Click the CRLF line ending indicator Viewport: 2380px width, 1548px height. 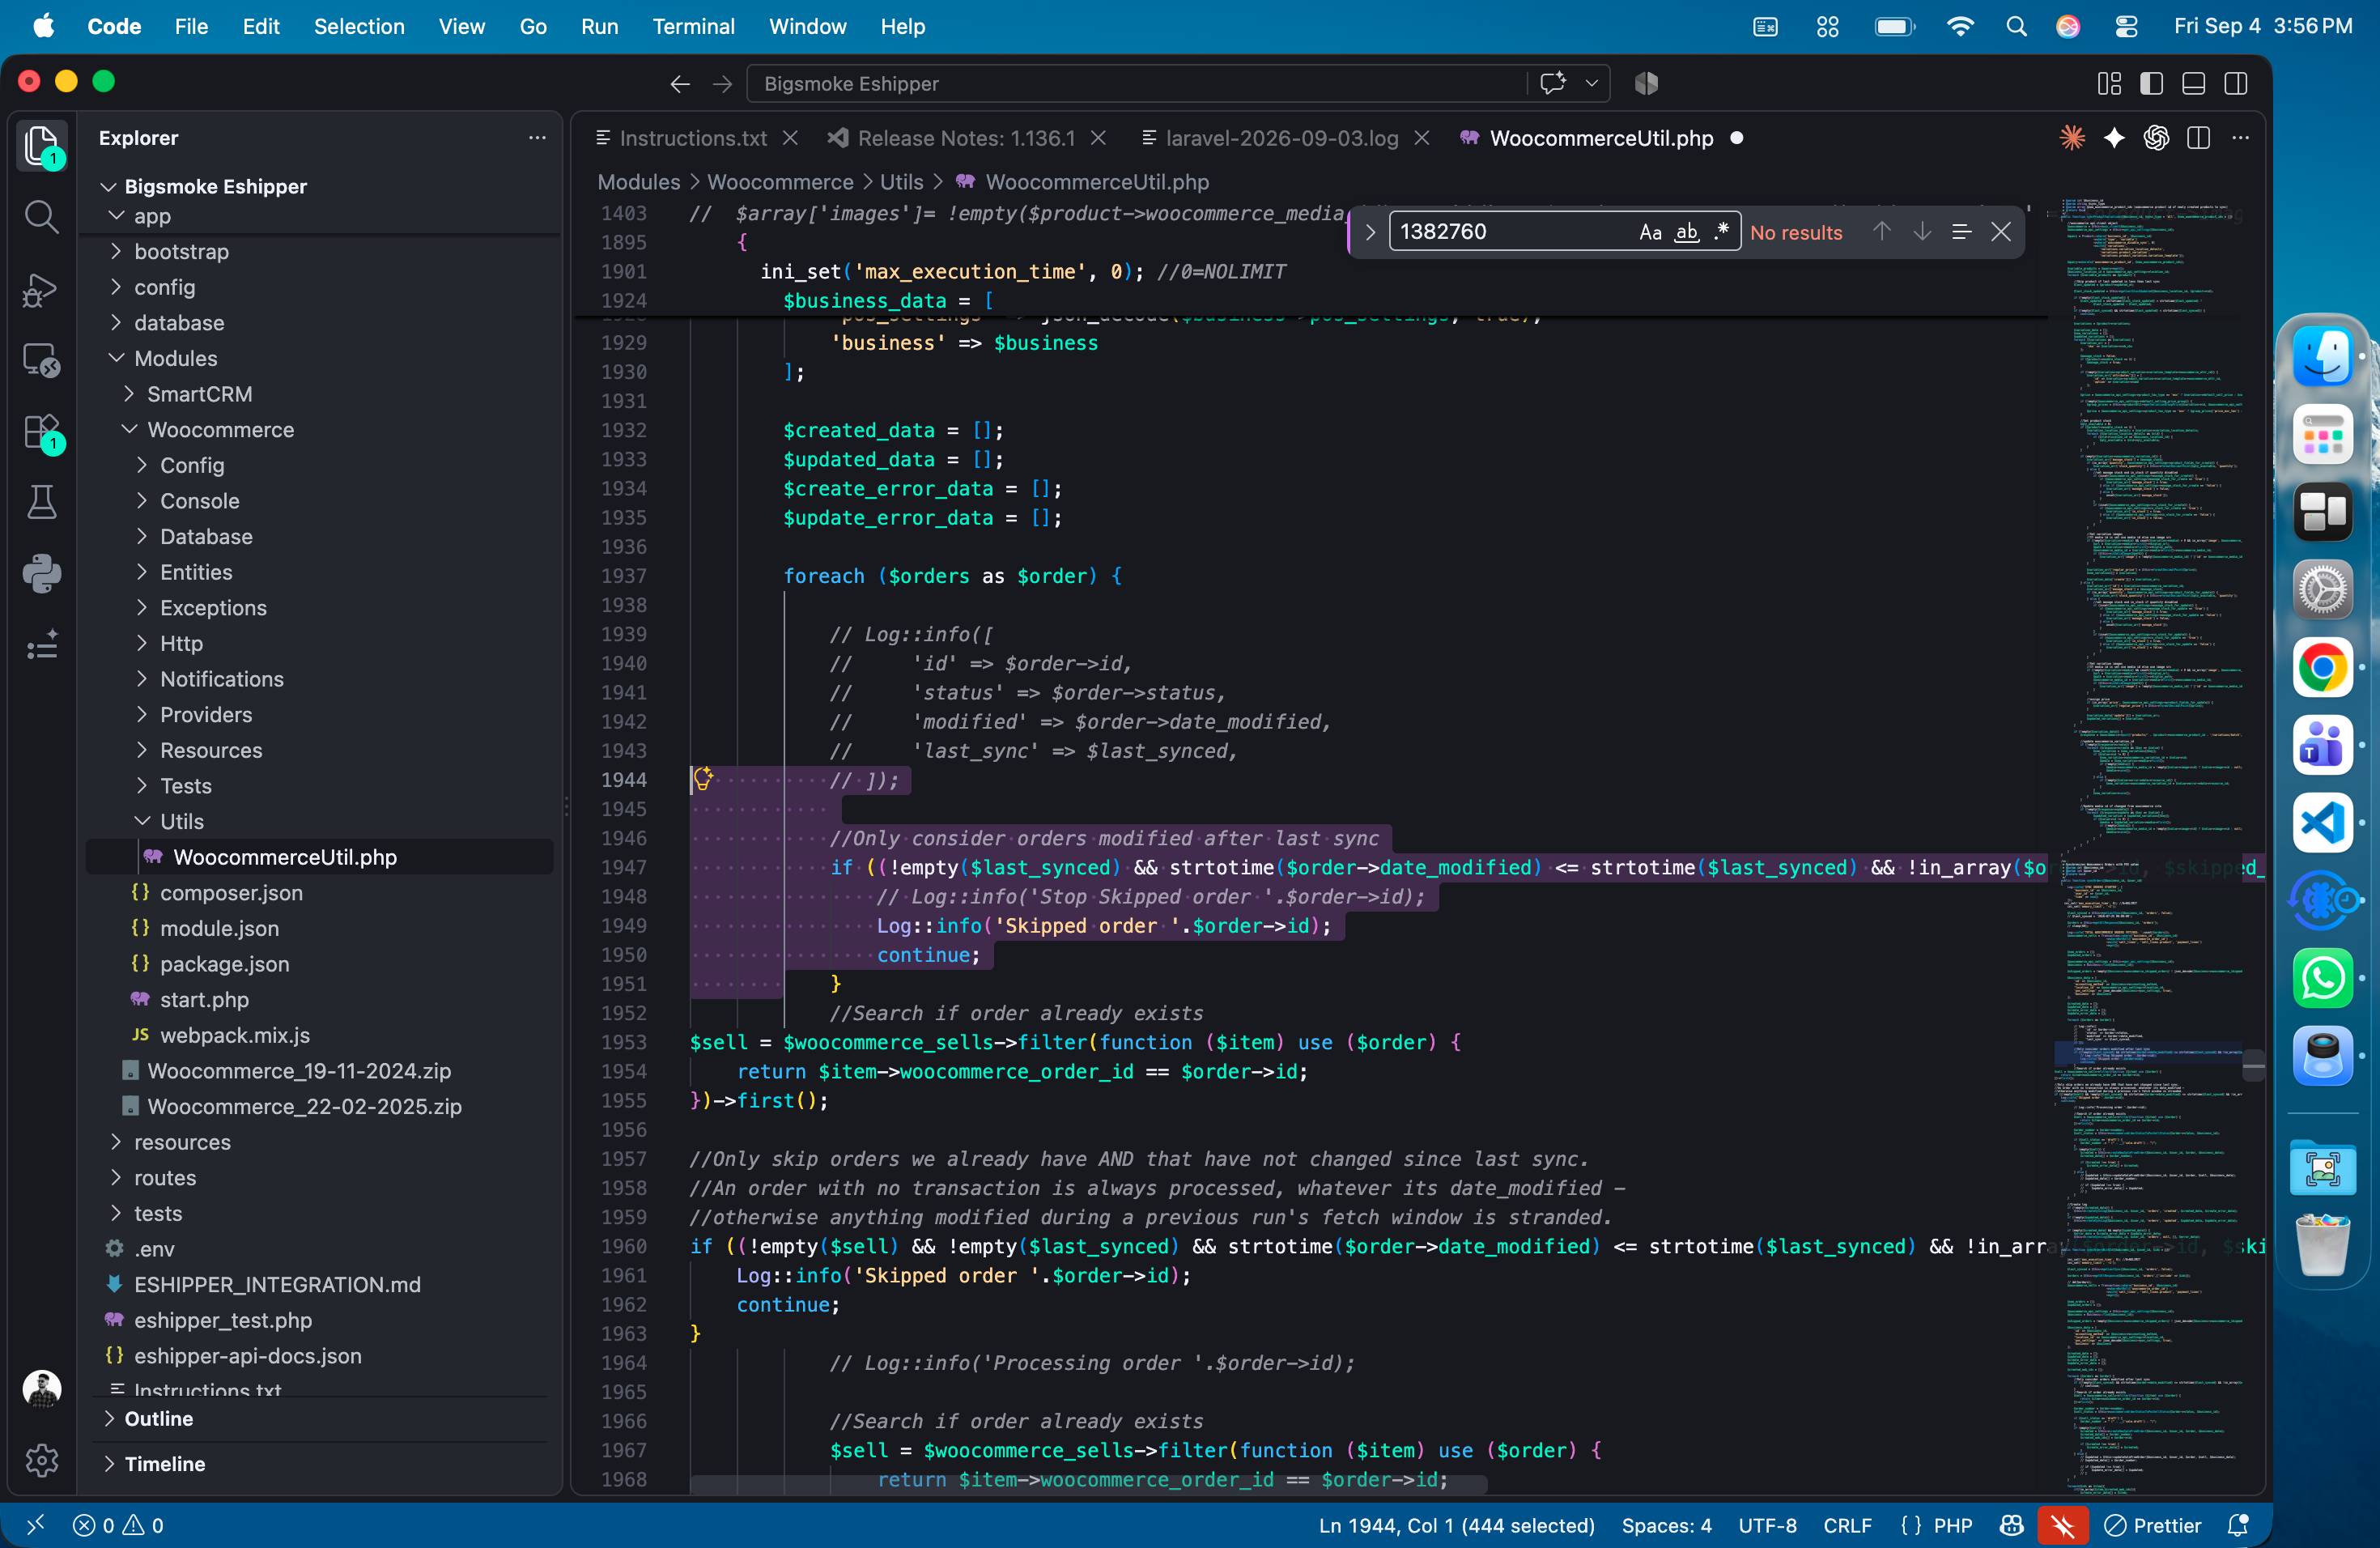tap(1847, 1525)
